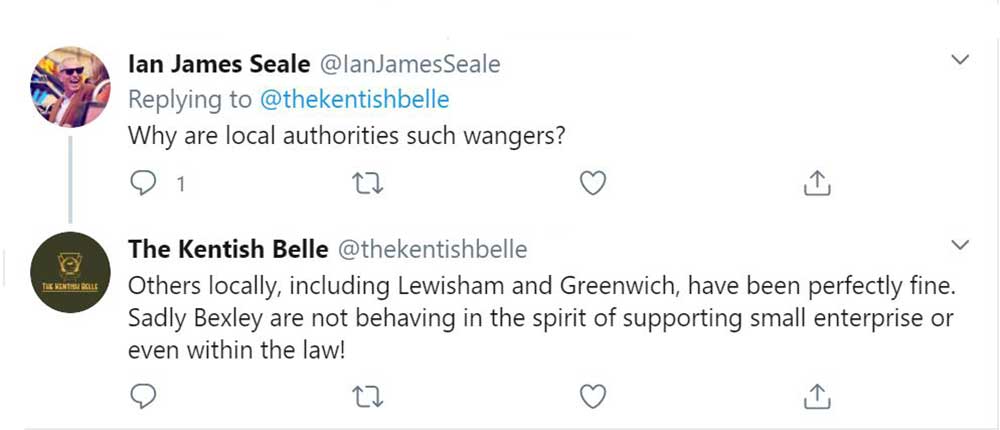Like The Kentish Belle's tweet
The image size is (1000, 430).
(594, 396)
